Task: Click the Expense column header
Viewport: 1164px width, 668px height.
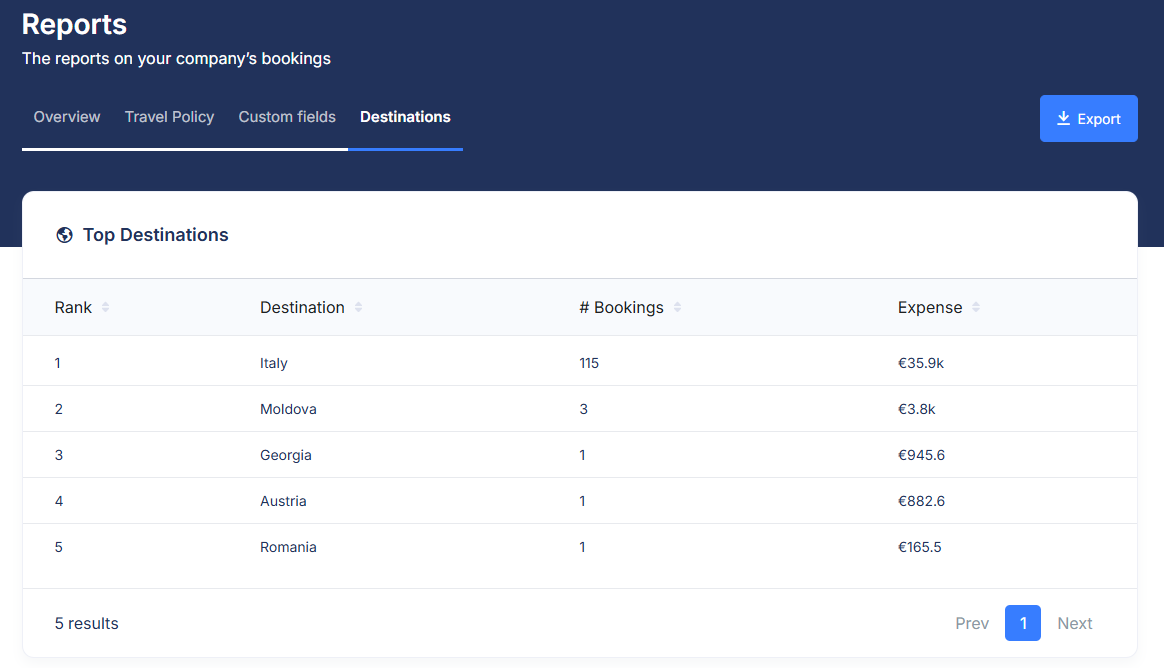Action: point(929,307)
